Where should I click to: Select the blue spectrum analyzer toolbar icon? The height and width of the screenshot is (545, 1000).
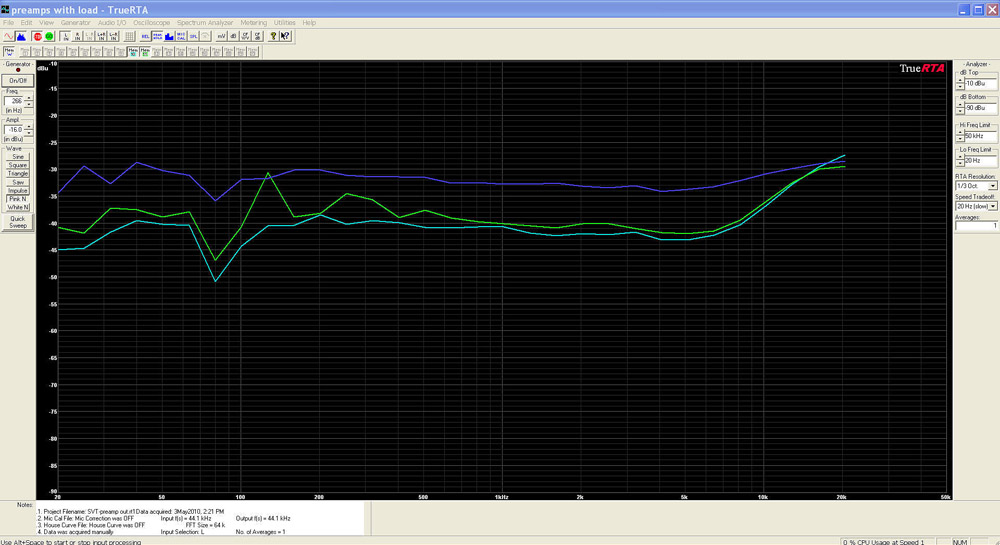tap(21, 36)
